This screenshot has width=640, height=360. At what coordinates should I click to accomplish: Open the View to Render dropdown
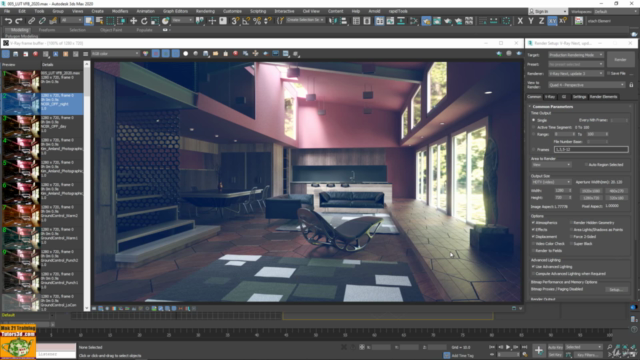(x=587, y=85)
